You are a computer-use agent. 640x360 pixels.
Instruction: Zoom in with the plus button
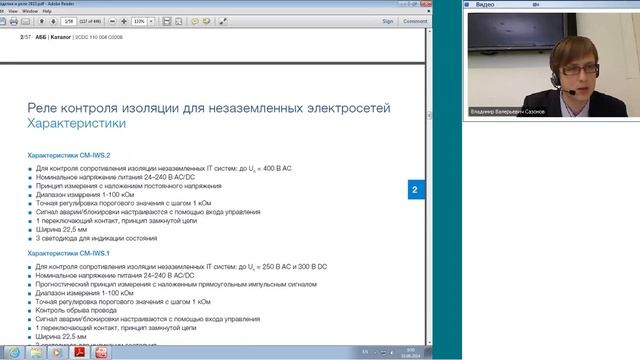point(124,21)
